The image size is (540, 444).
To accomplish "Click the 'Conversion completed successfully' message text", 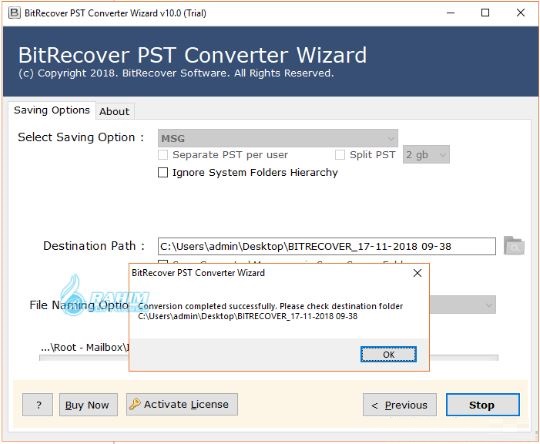I will tap(270, 306).
